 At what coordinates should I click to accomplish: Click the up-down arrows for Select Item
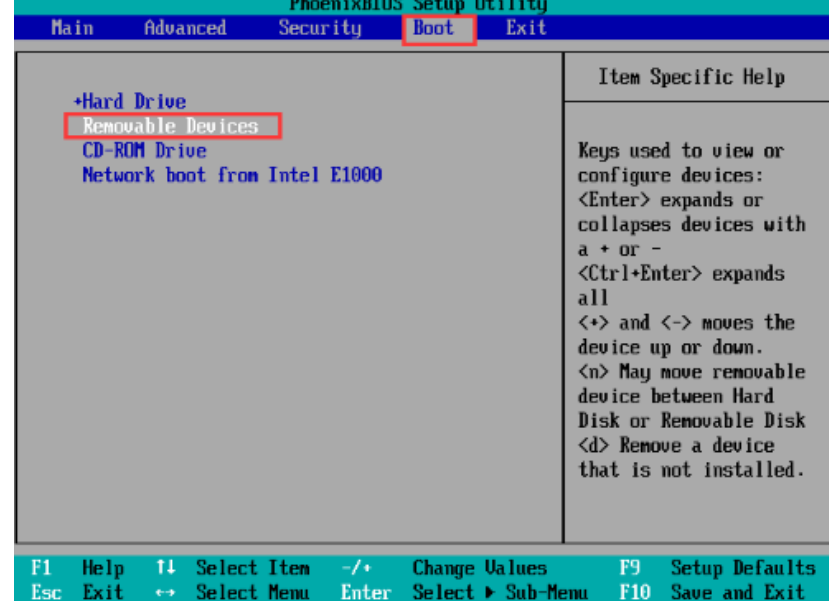pos(166,568)
